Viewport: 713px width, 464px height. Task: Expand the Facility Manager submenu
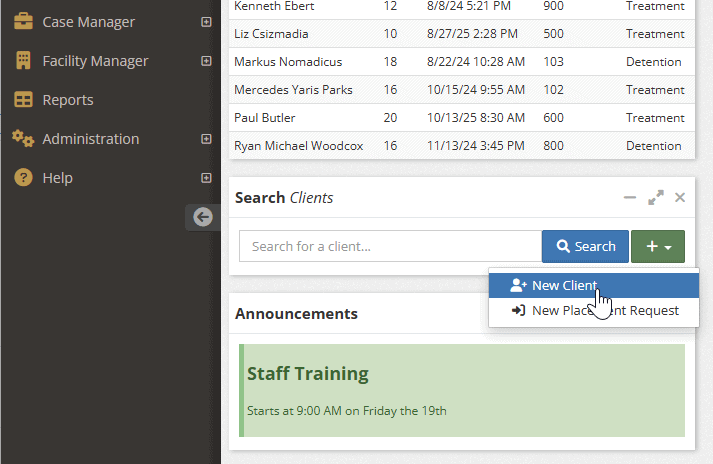[x=206, y=61]
